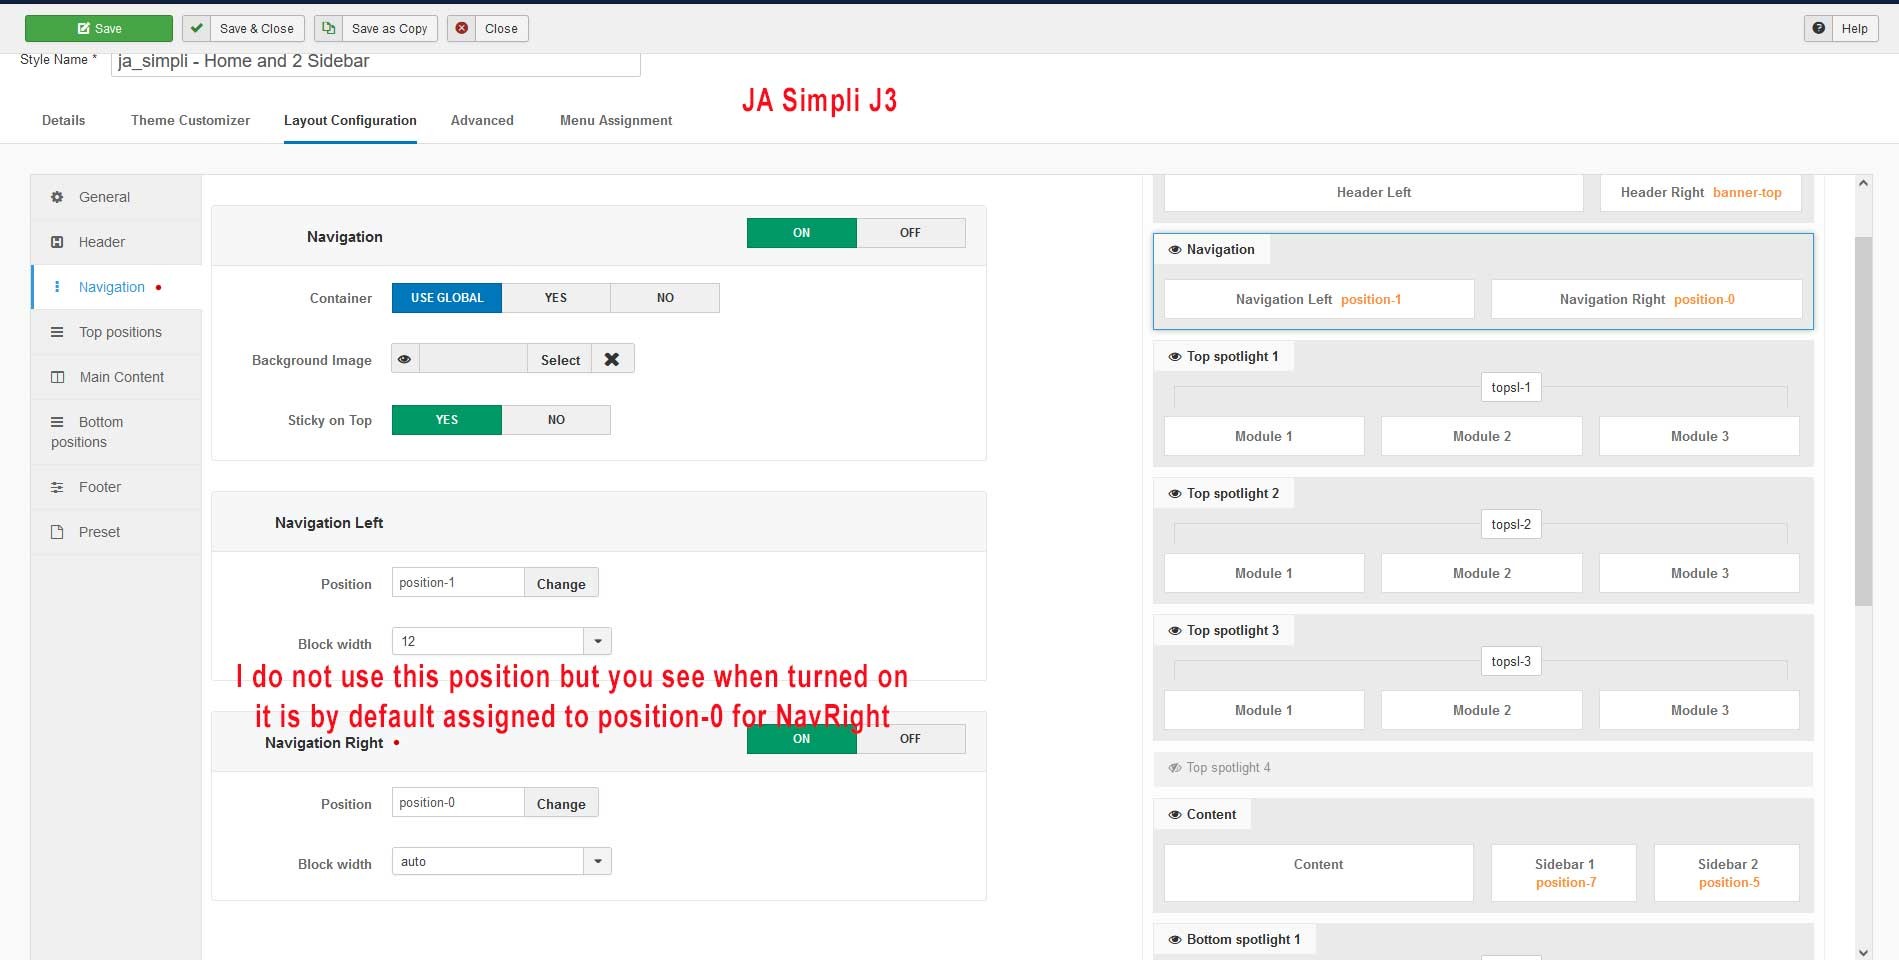Viewport: 1899px width, 960px height.
Task: Open the Advanced tab
Action: coord(482,120)
